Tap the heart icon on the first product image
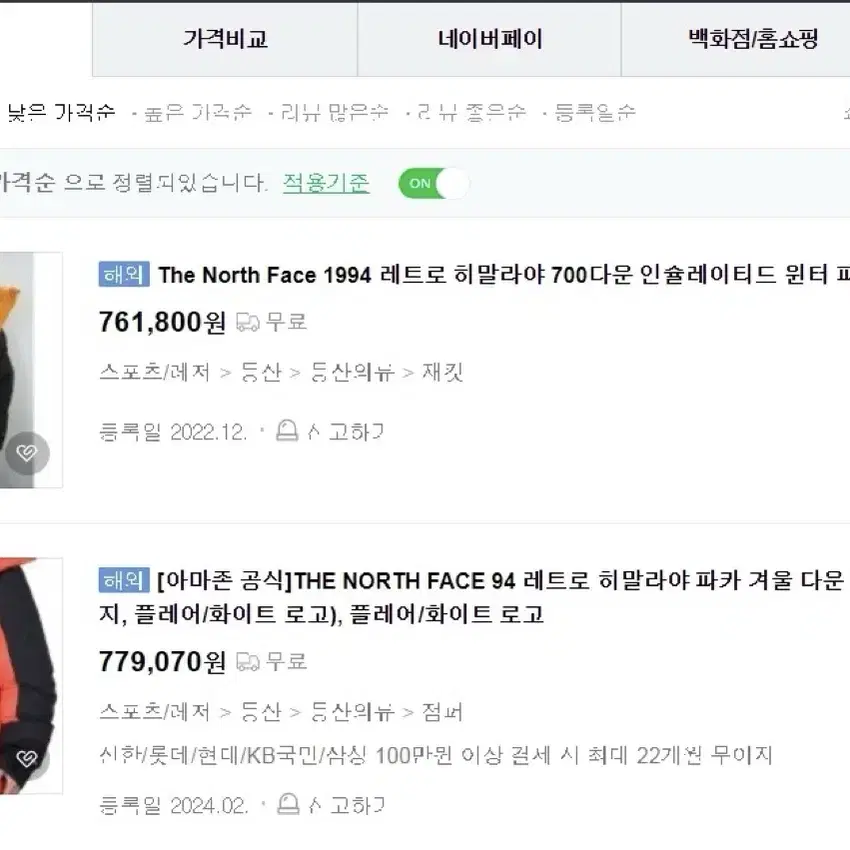This screenshot has height=850, width=850. 27,453
